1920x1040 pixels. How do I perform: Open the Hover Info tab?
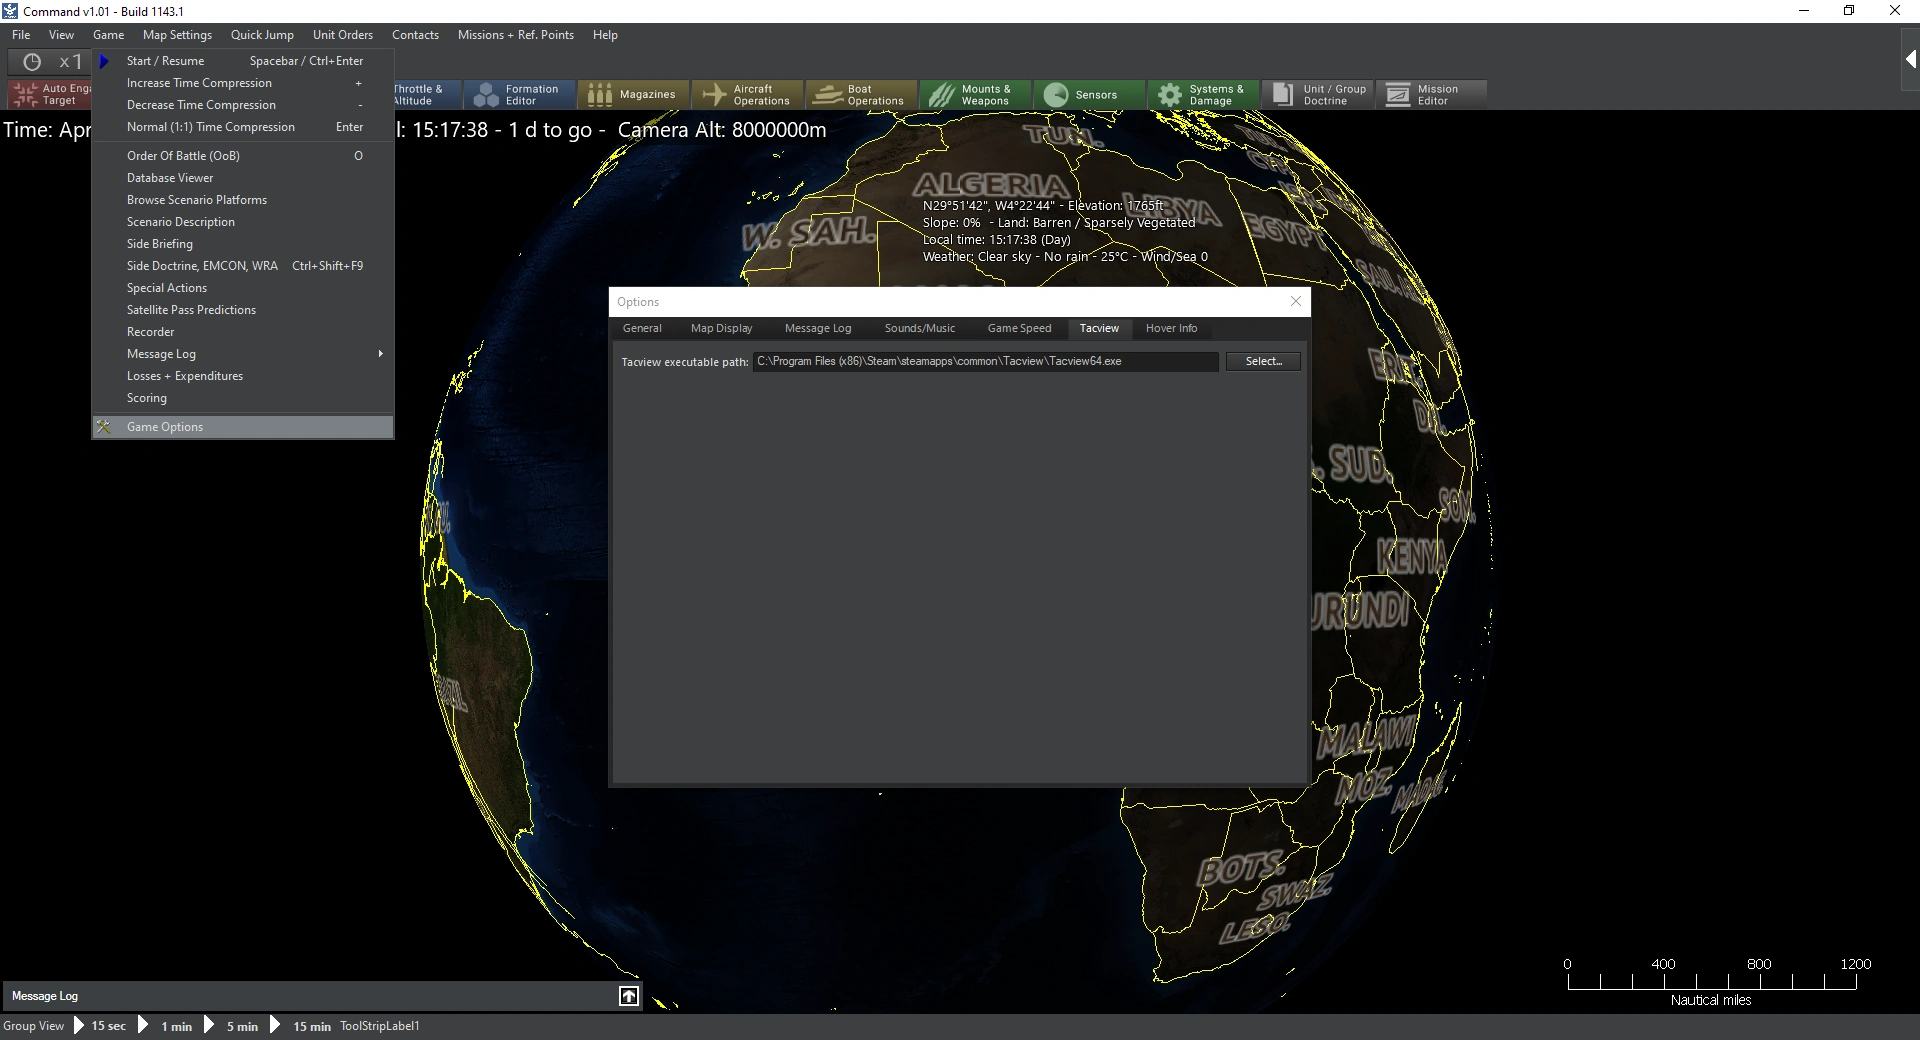pos(1171,328)
